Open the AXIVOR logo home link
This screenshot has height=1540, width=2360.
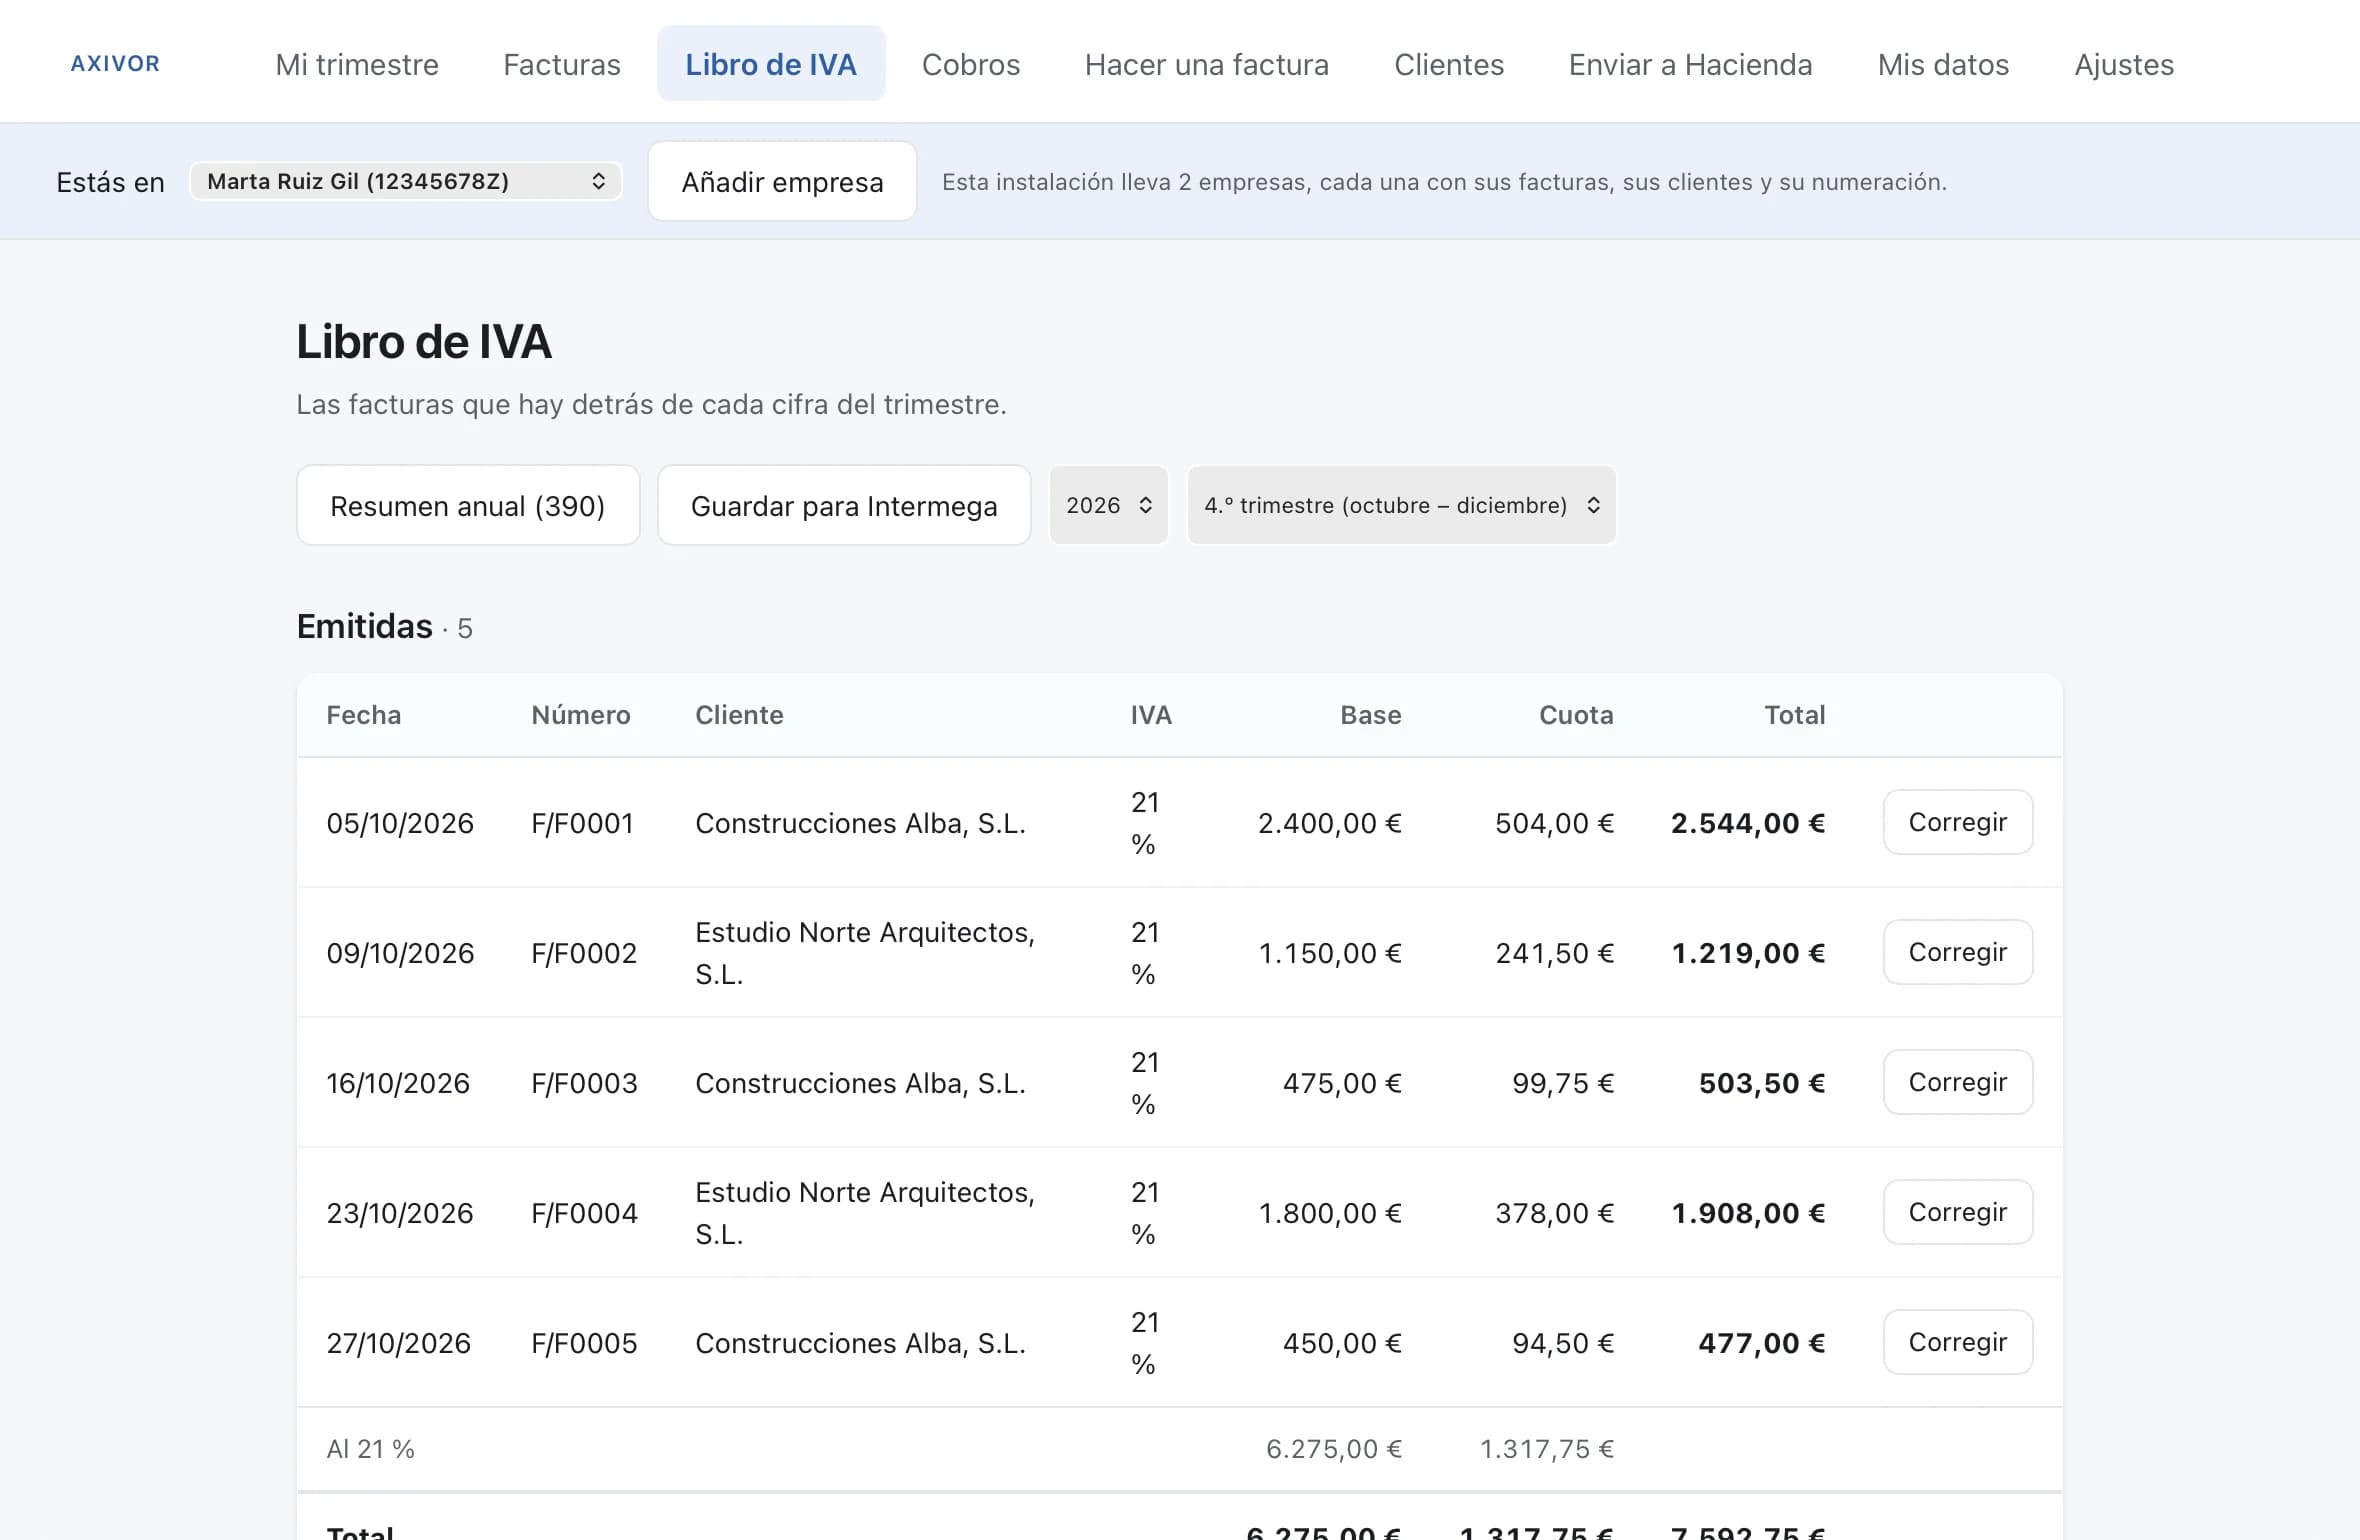(x=115, y=64)
